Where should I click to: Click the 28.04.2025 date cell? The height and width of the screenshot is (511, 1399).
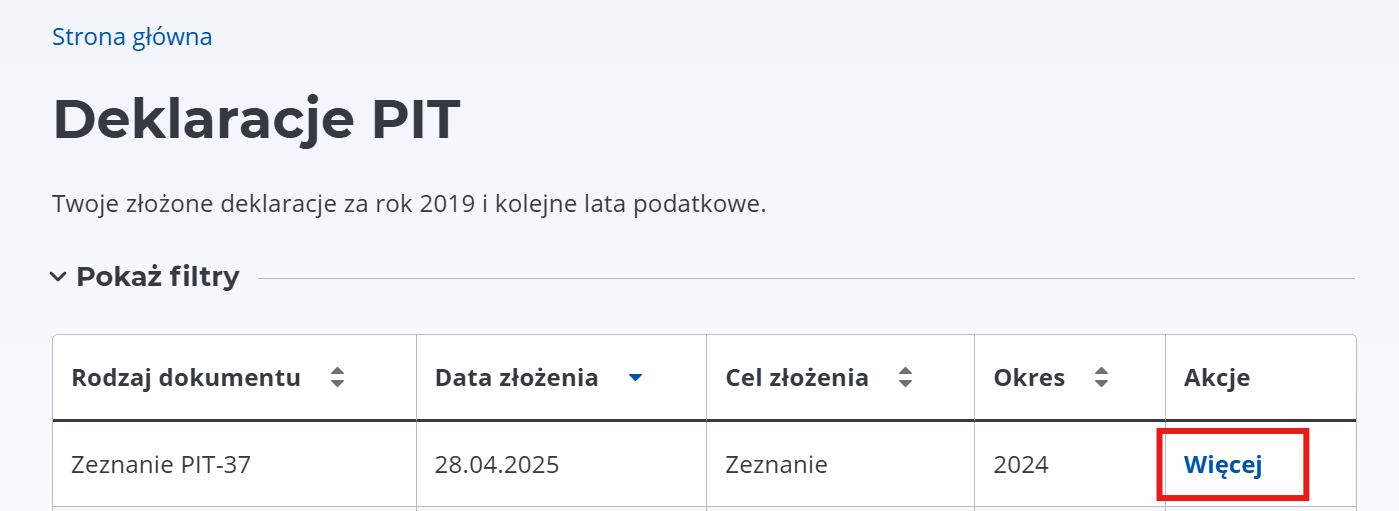click(x=497, y=465)
